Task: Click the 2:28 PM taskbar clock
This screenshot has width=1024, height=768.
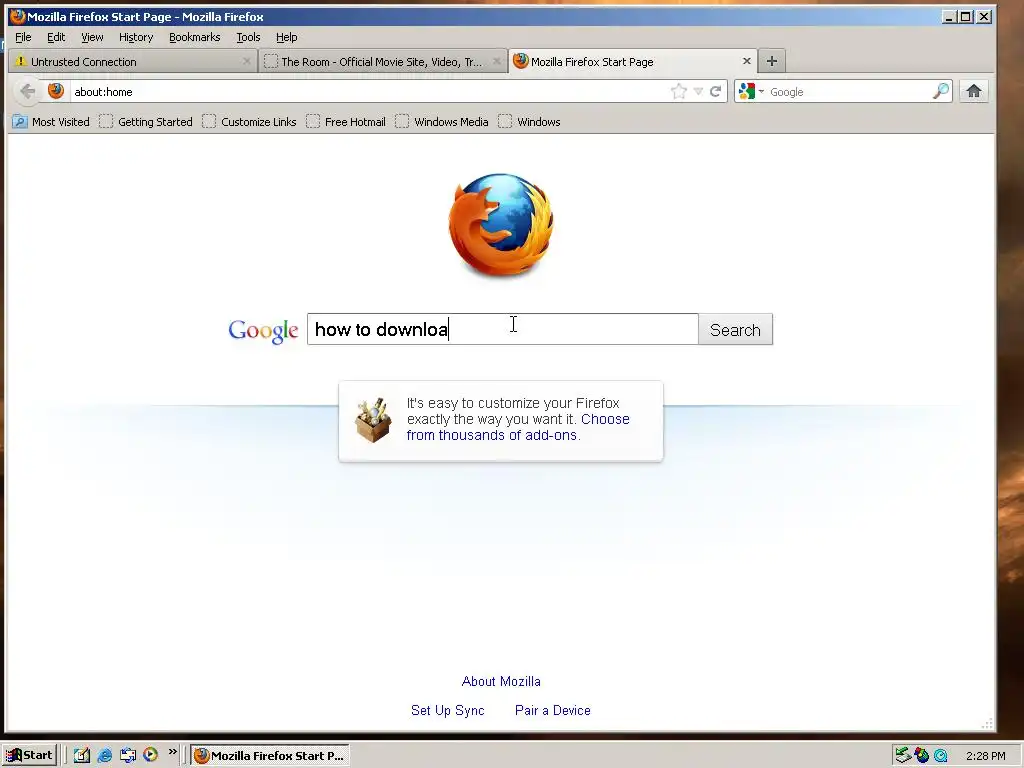Action: pos(985,756)
